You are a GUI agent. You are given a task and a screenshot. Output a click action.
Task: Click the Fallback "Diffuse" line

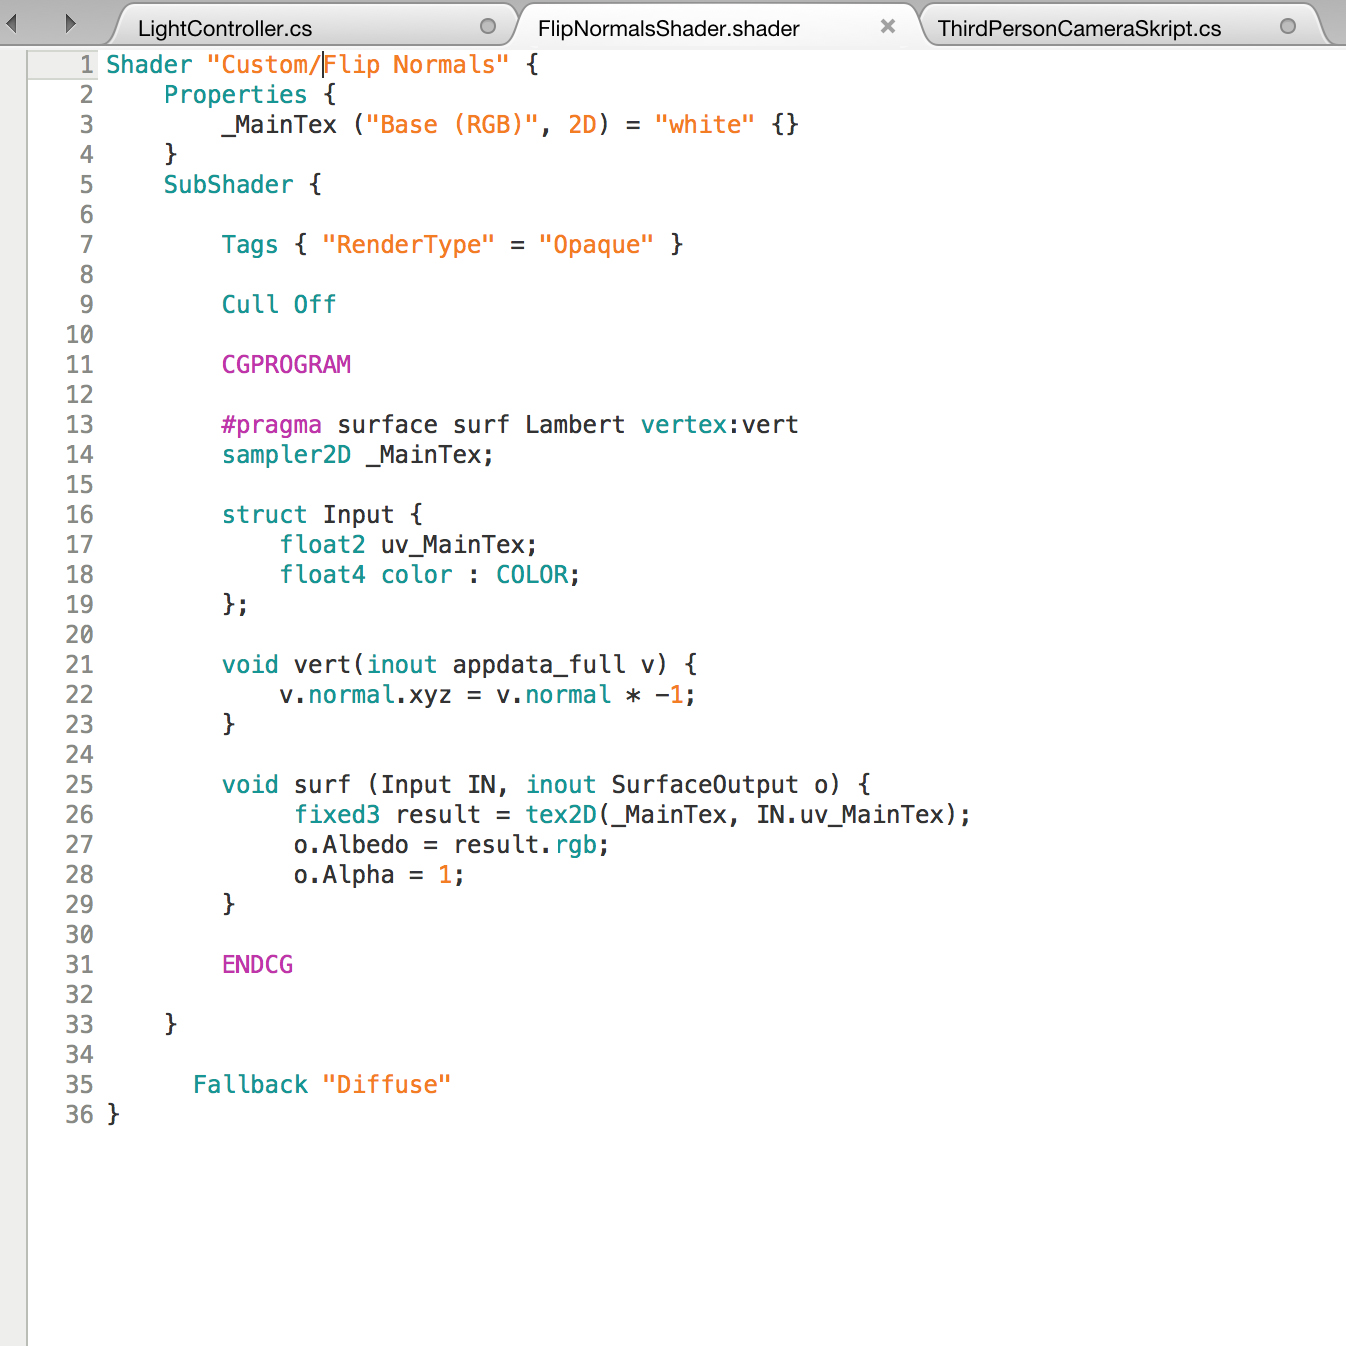point(321,1085)
